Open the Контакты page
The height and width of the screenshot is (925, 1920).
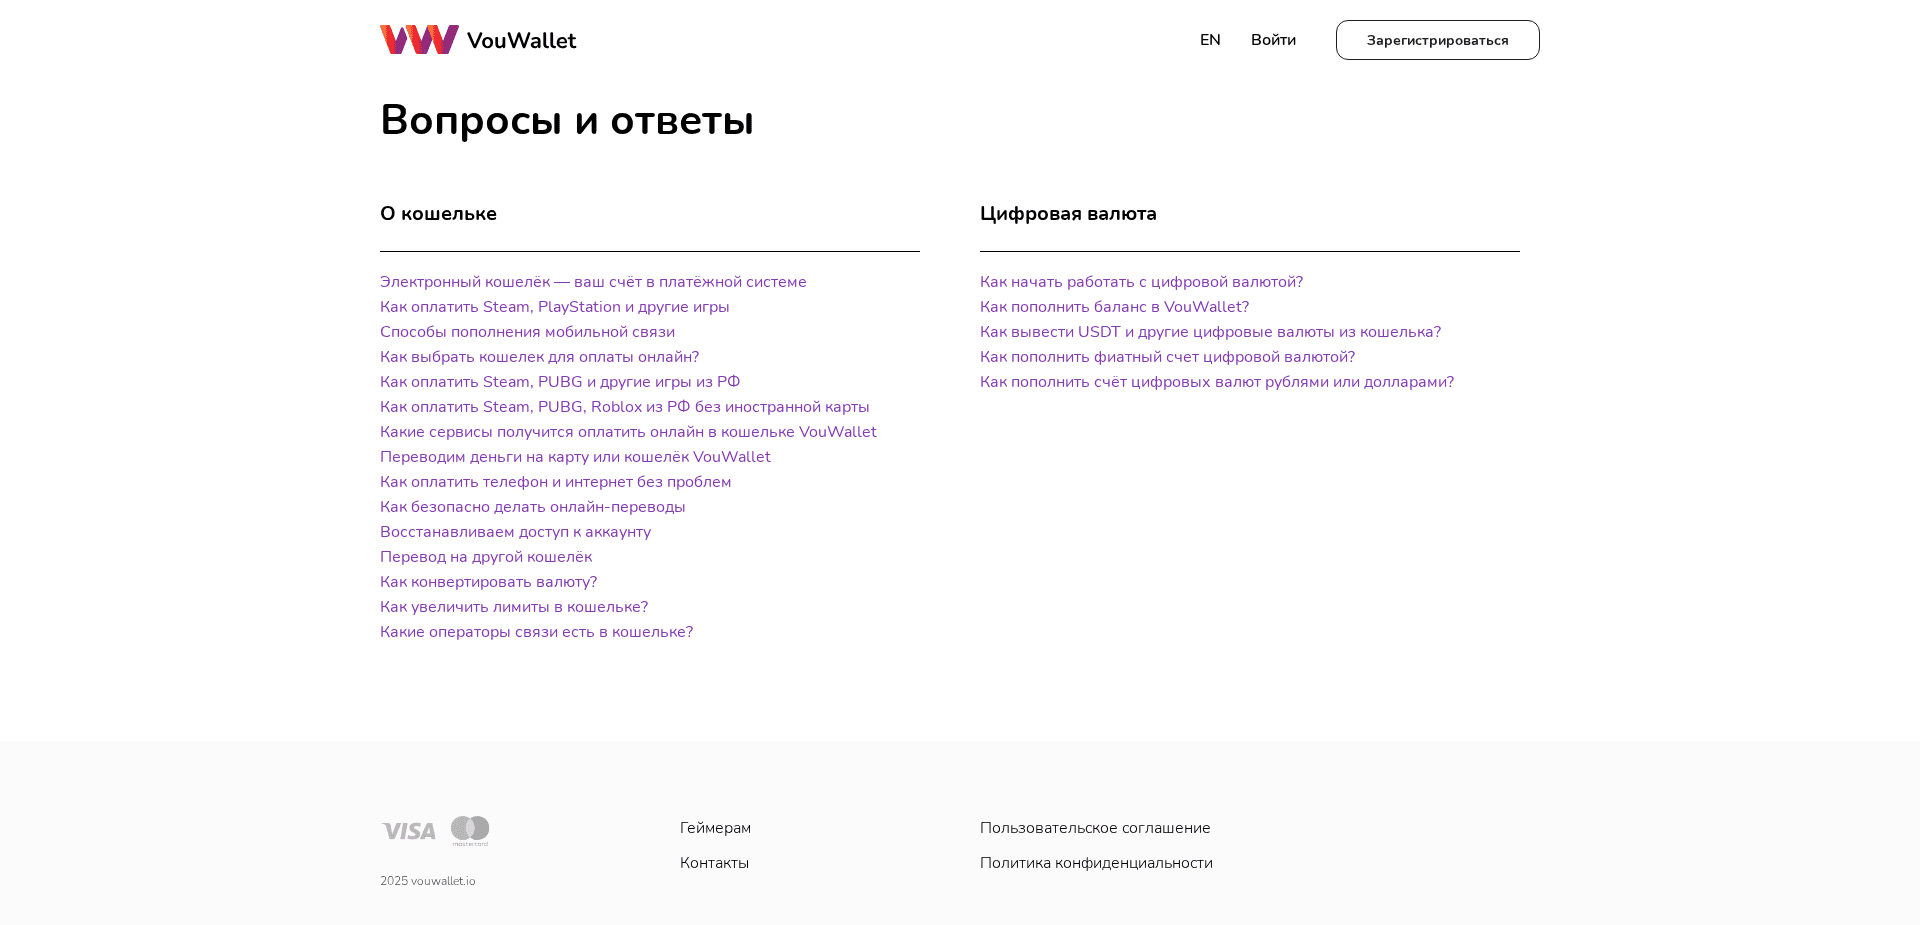714,862
